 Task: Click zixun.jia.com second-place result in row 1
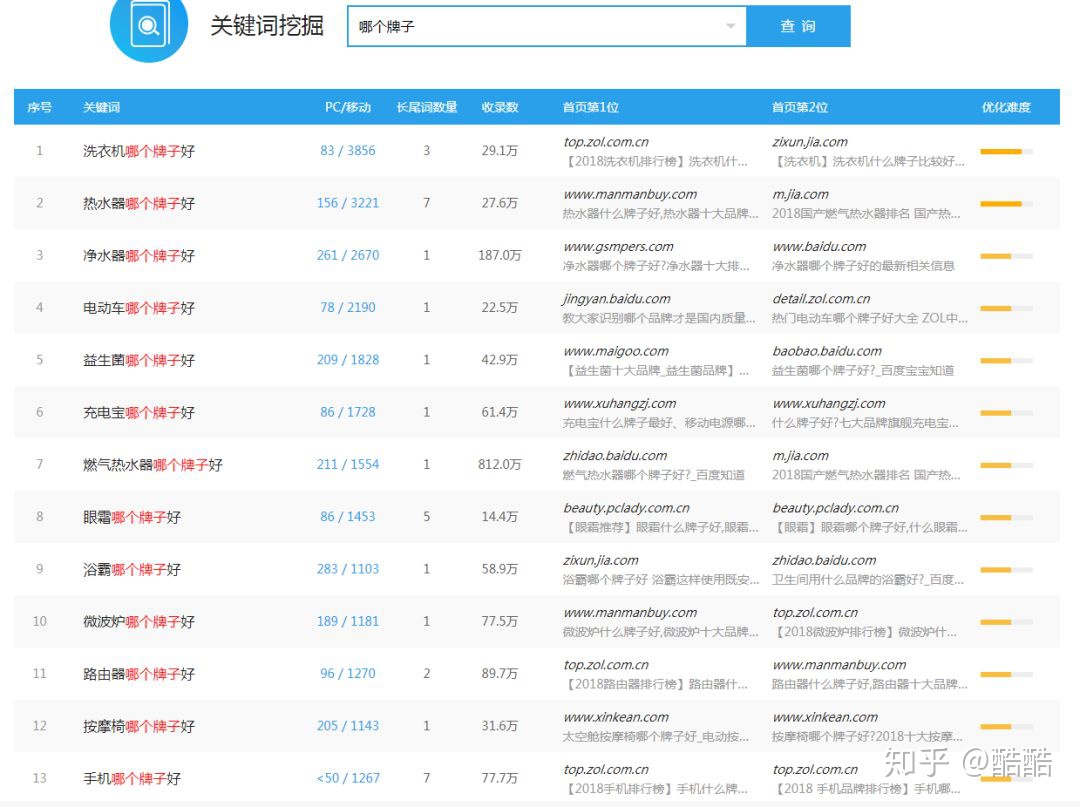click(810, 142)
